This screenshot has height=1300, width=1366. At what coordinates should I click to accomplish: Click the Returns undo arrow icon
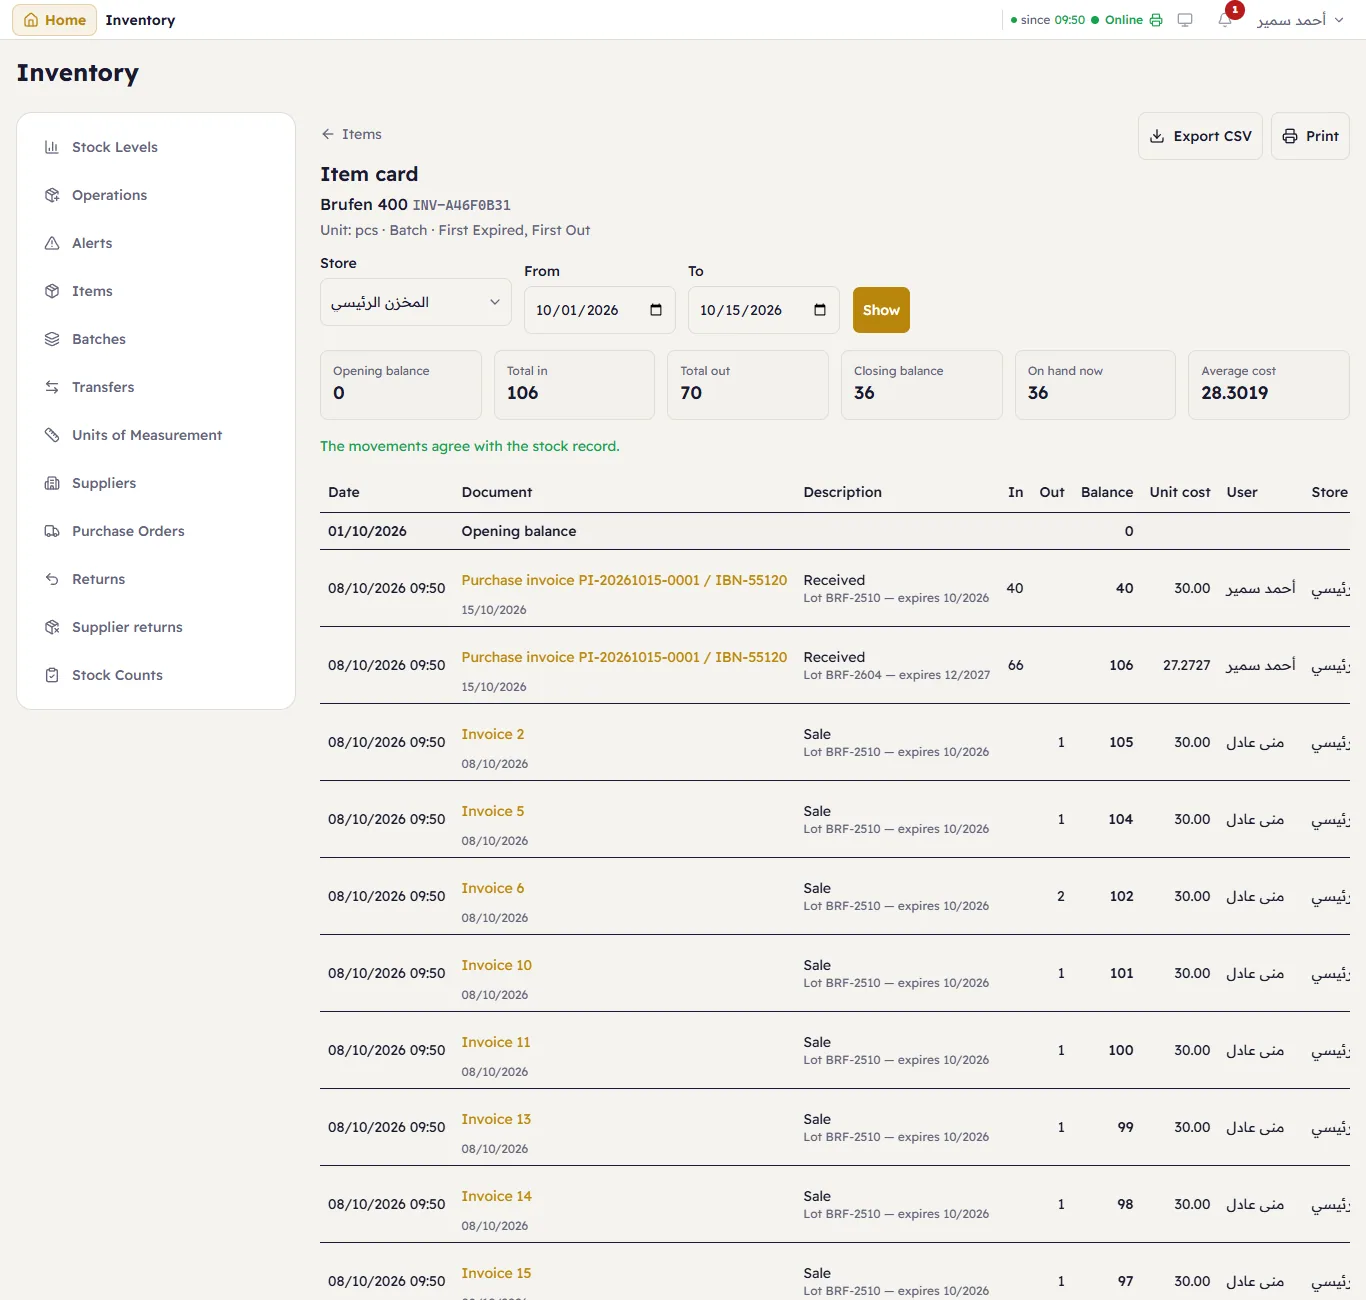pos(52,579)
